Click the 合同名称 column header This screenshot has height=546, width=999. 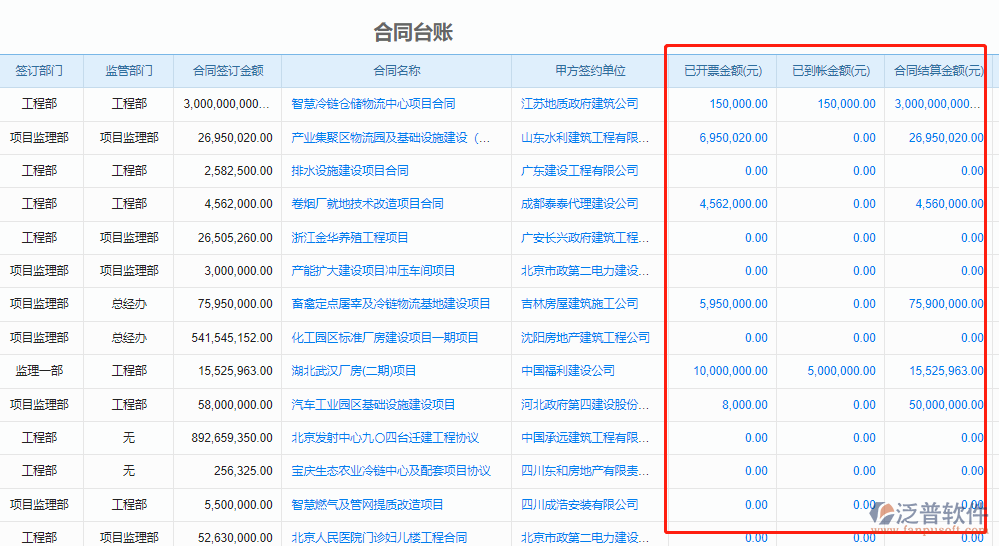tap(396, 71)
